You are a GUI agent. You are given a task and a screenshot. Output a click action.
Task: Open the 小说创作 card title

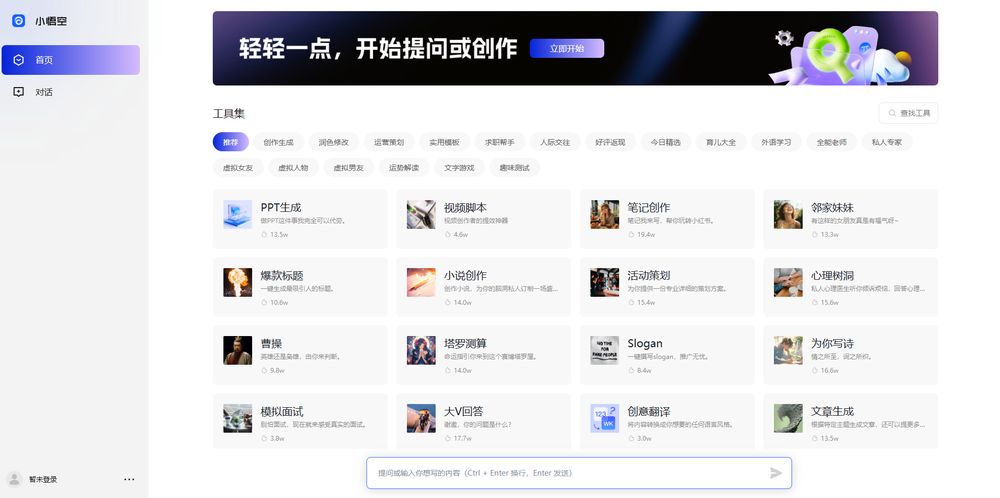coord(466,275)
